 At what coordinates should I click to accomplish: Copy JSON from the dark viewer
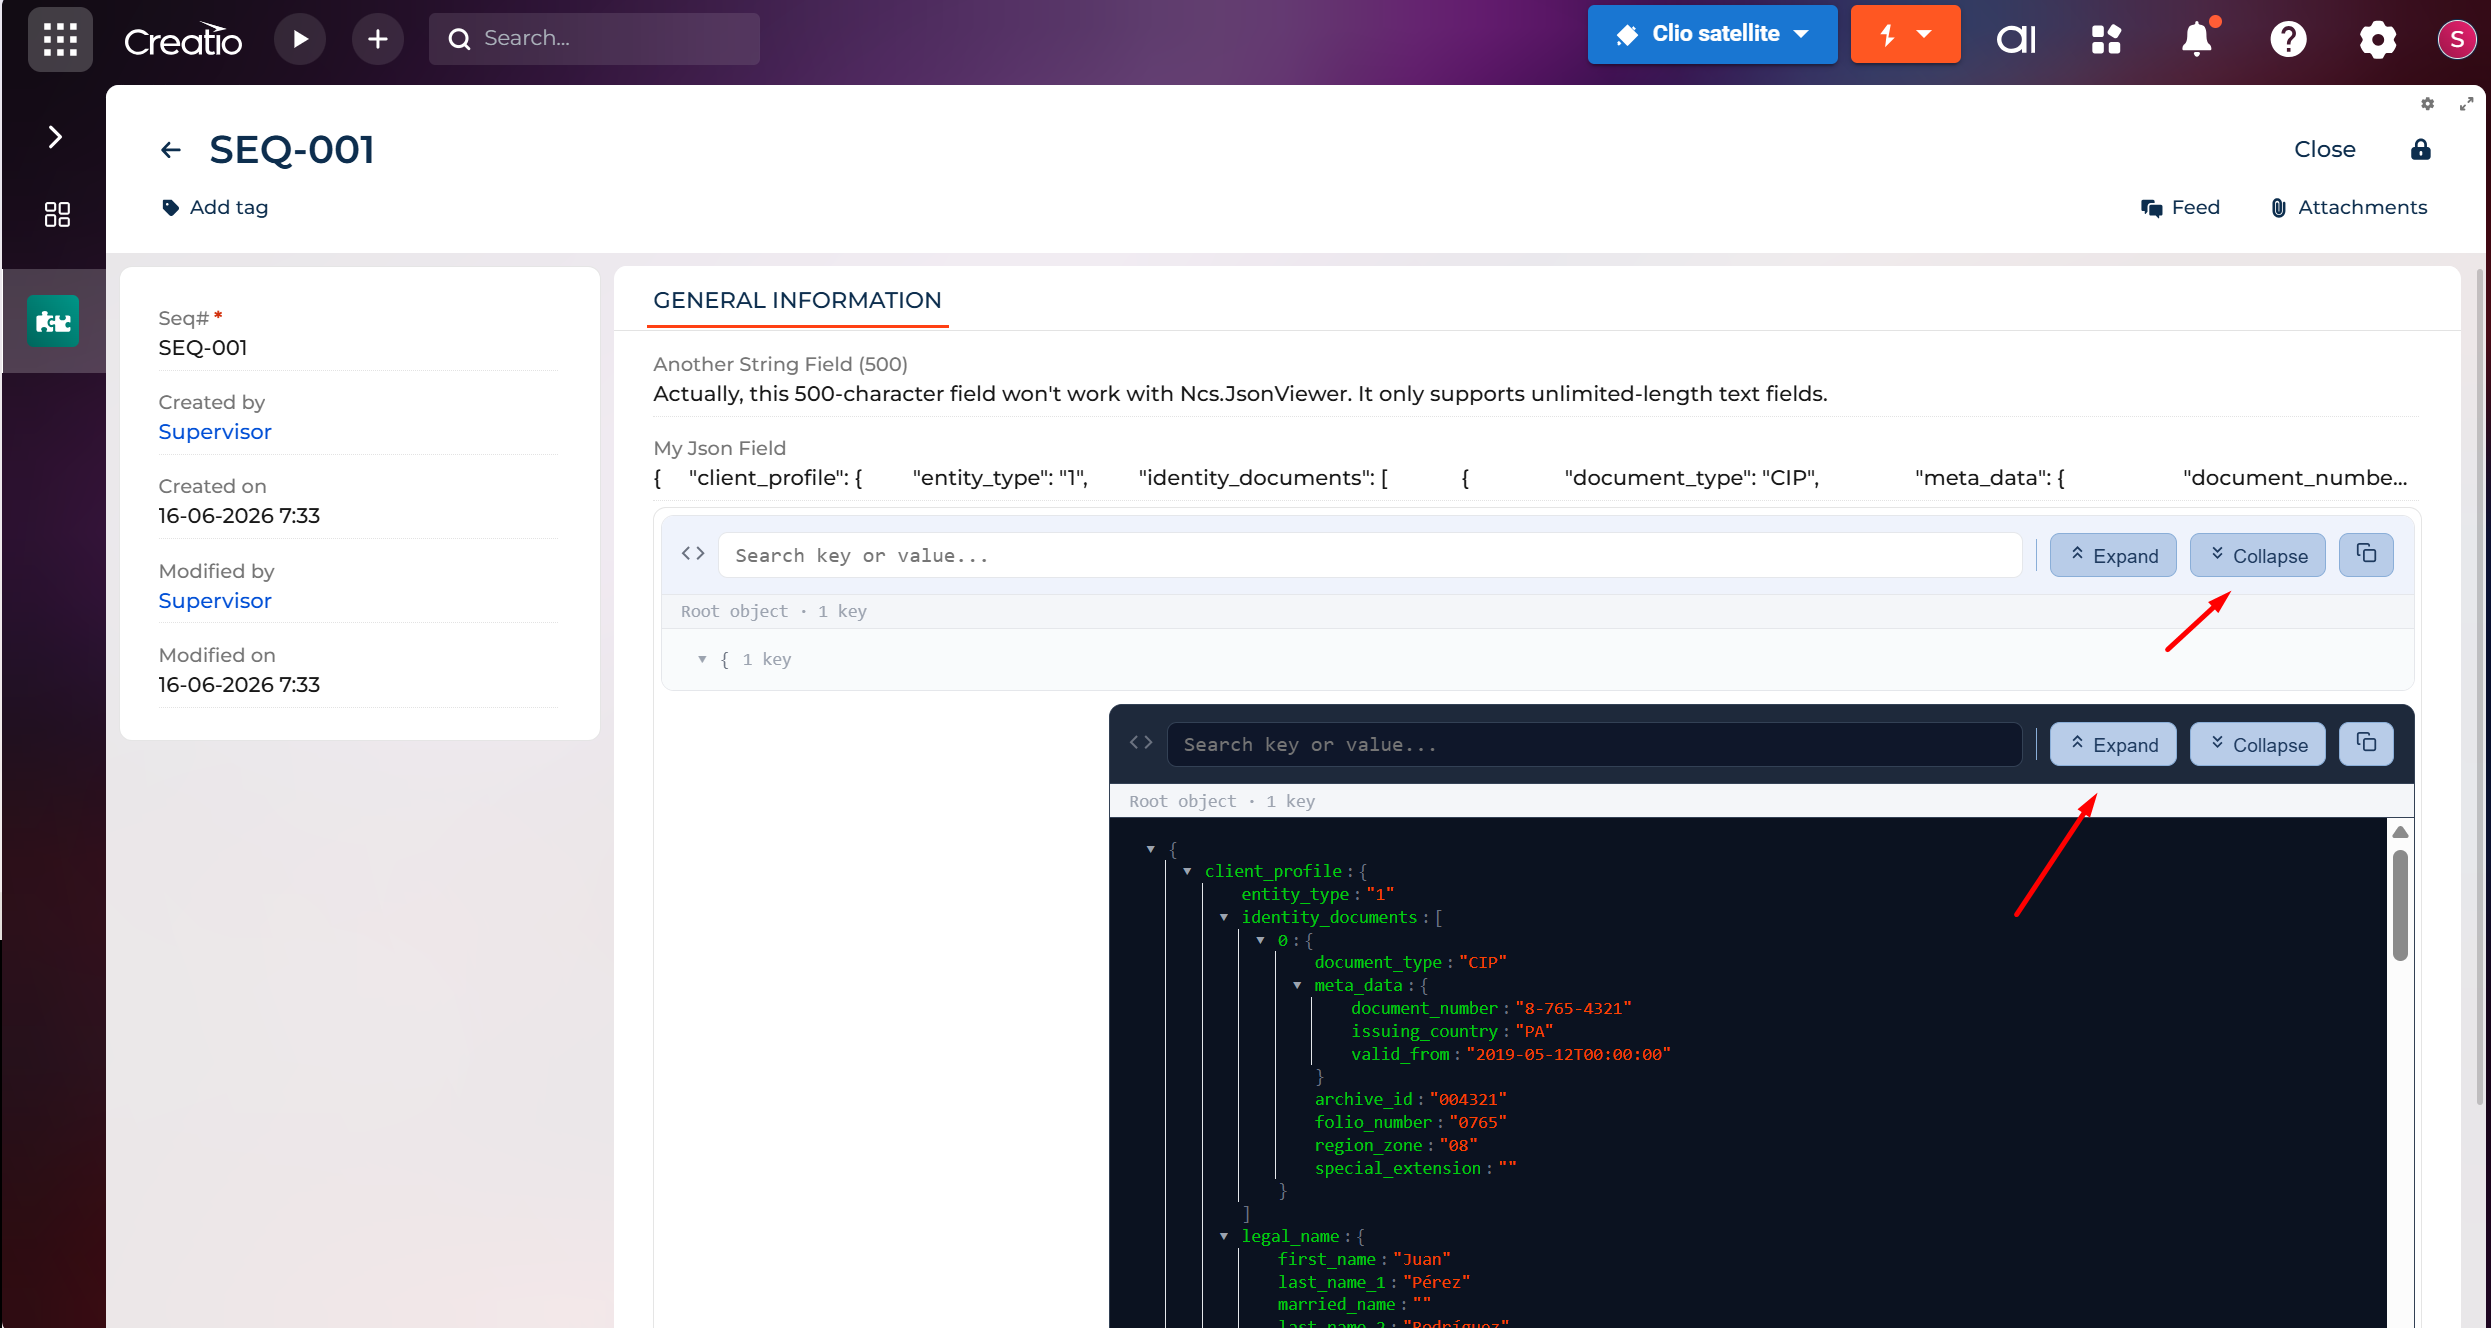[x=2366, y=743]
